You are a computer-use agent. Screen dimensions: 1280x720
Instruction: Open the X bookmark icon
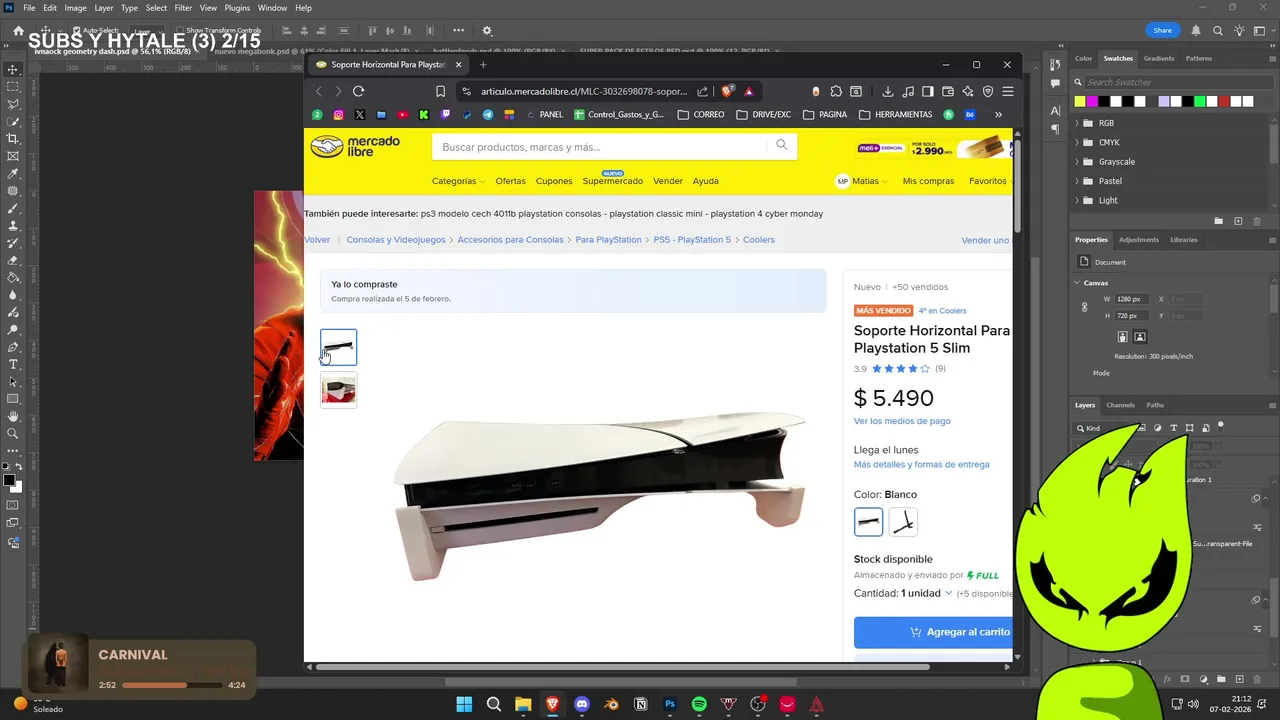(x=360, y=115)
